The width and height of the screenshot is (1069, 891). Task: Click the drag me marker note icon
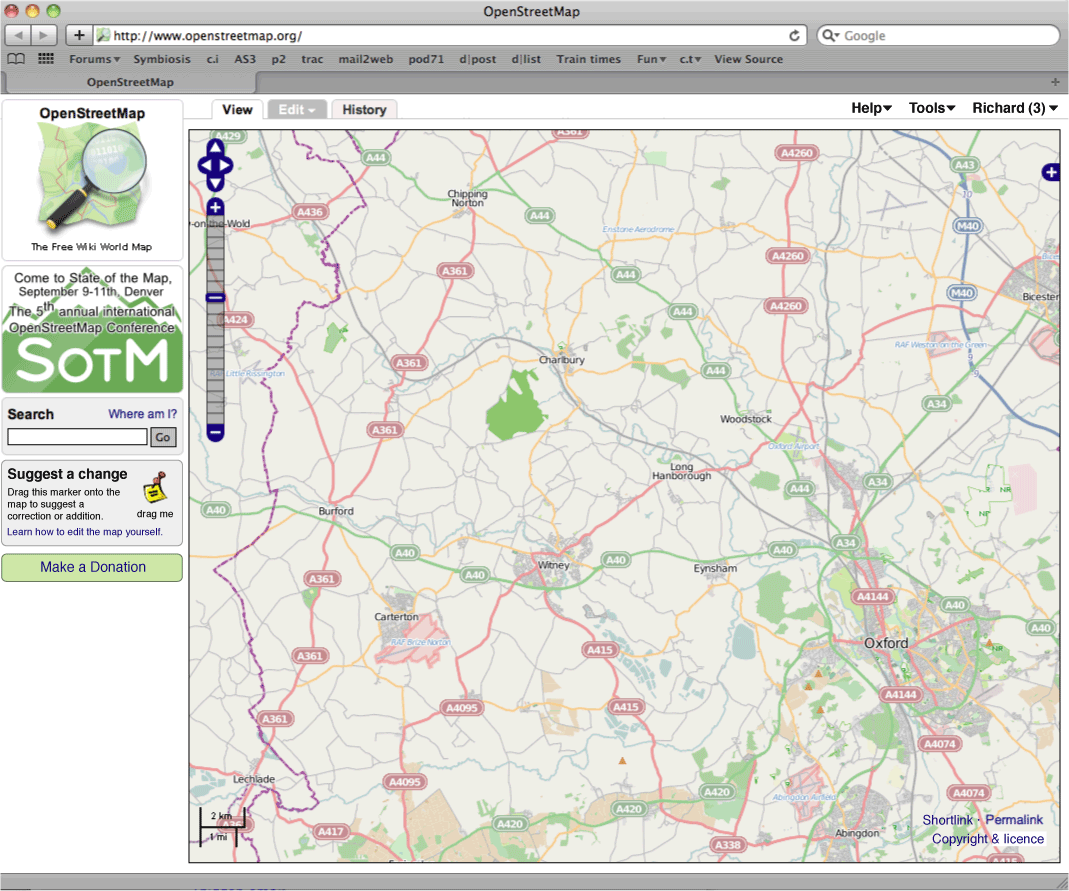(x=156, y=487)
